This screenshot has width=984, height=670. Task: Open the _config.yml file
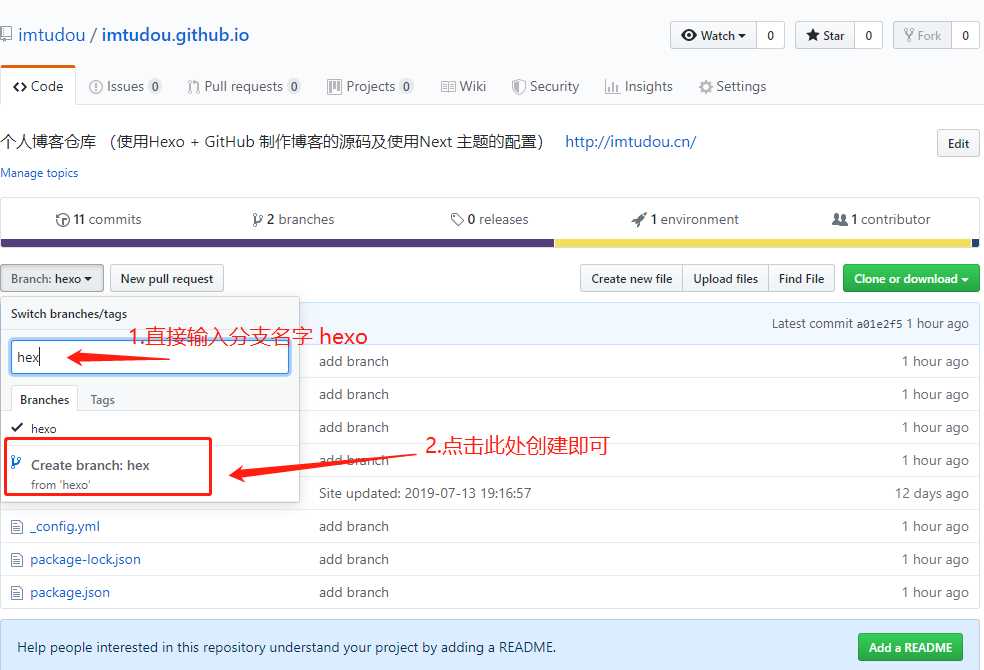point(65,527)
